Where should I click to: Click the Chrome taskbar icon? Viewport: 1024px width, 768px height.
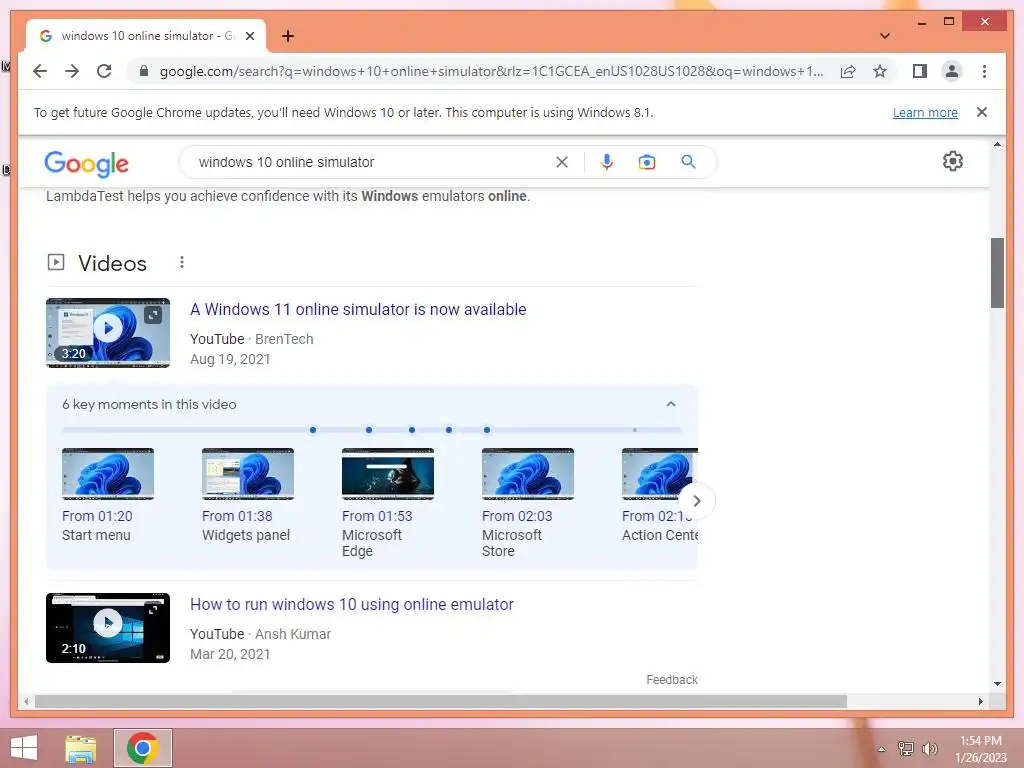(142, 748)
